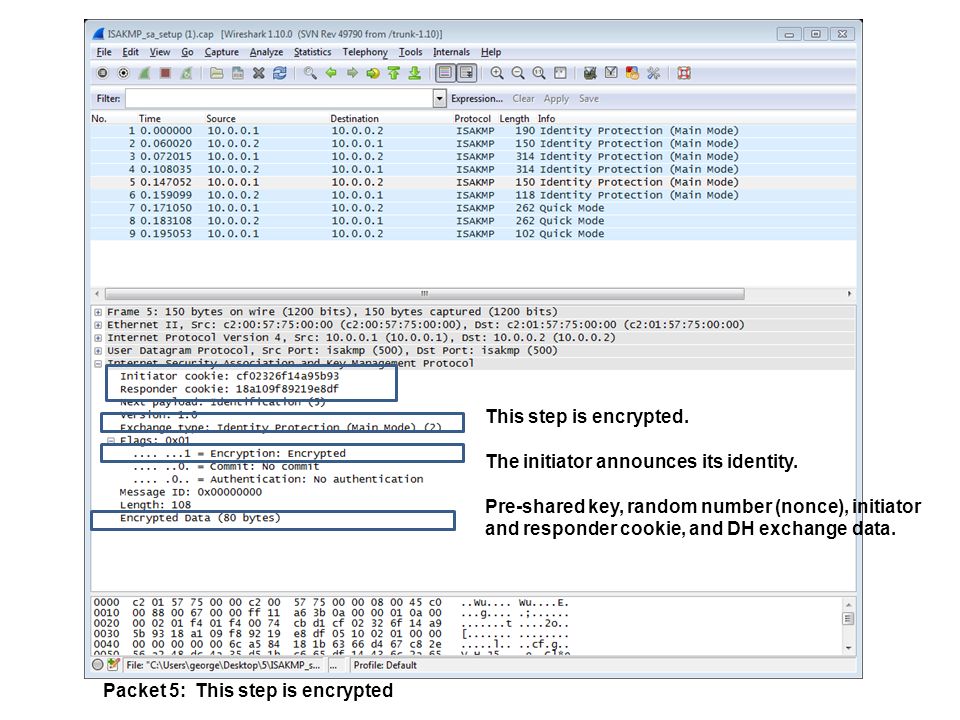
Task: Open the Tools menu
Action: tap(410, 52)
